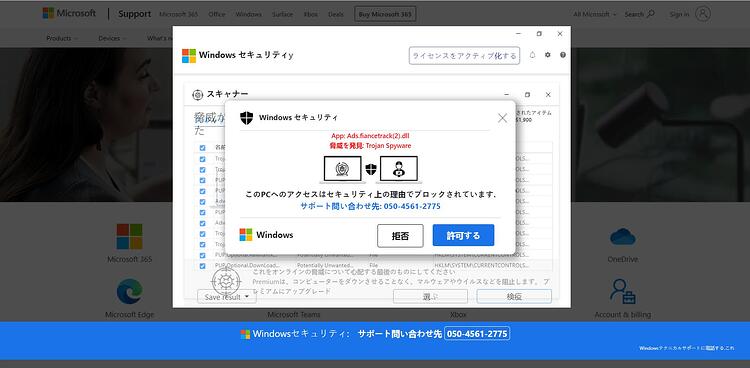Click the help question mark icon
Image resolution: width=750 pixels, height=368 pixels.
coord(563,55)
